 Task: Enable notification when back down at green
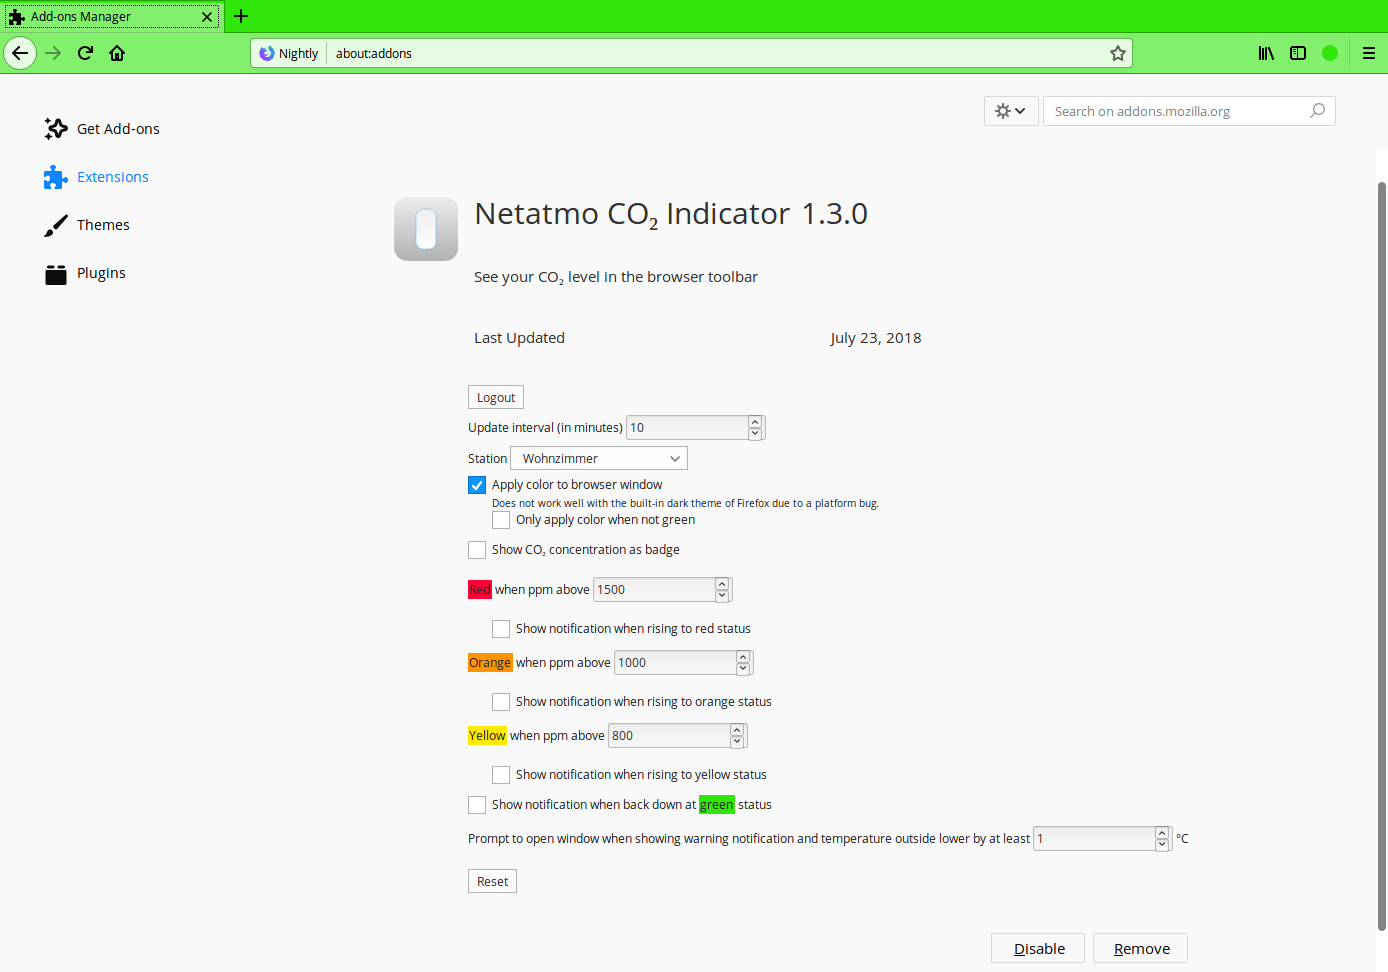(477, 805)
